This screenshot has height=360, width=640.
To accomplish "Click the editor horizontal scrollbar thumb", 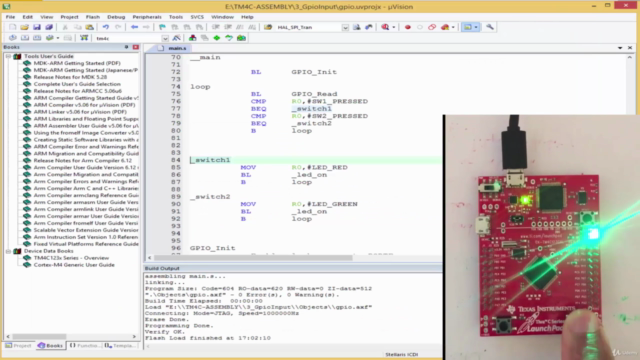I will 253,258.
